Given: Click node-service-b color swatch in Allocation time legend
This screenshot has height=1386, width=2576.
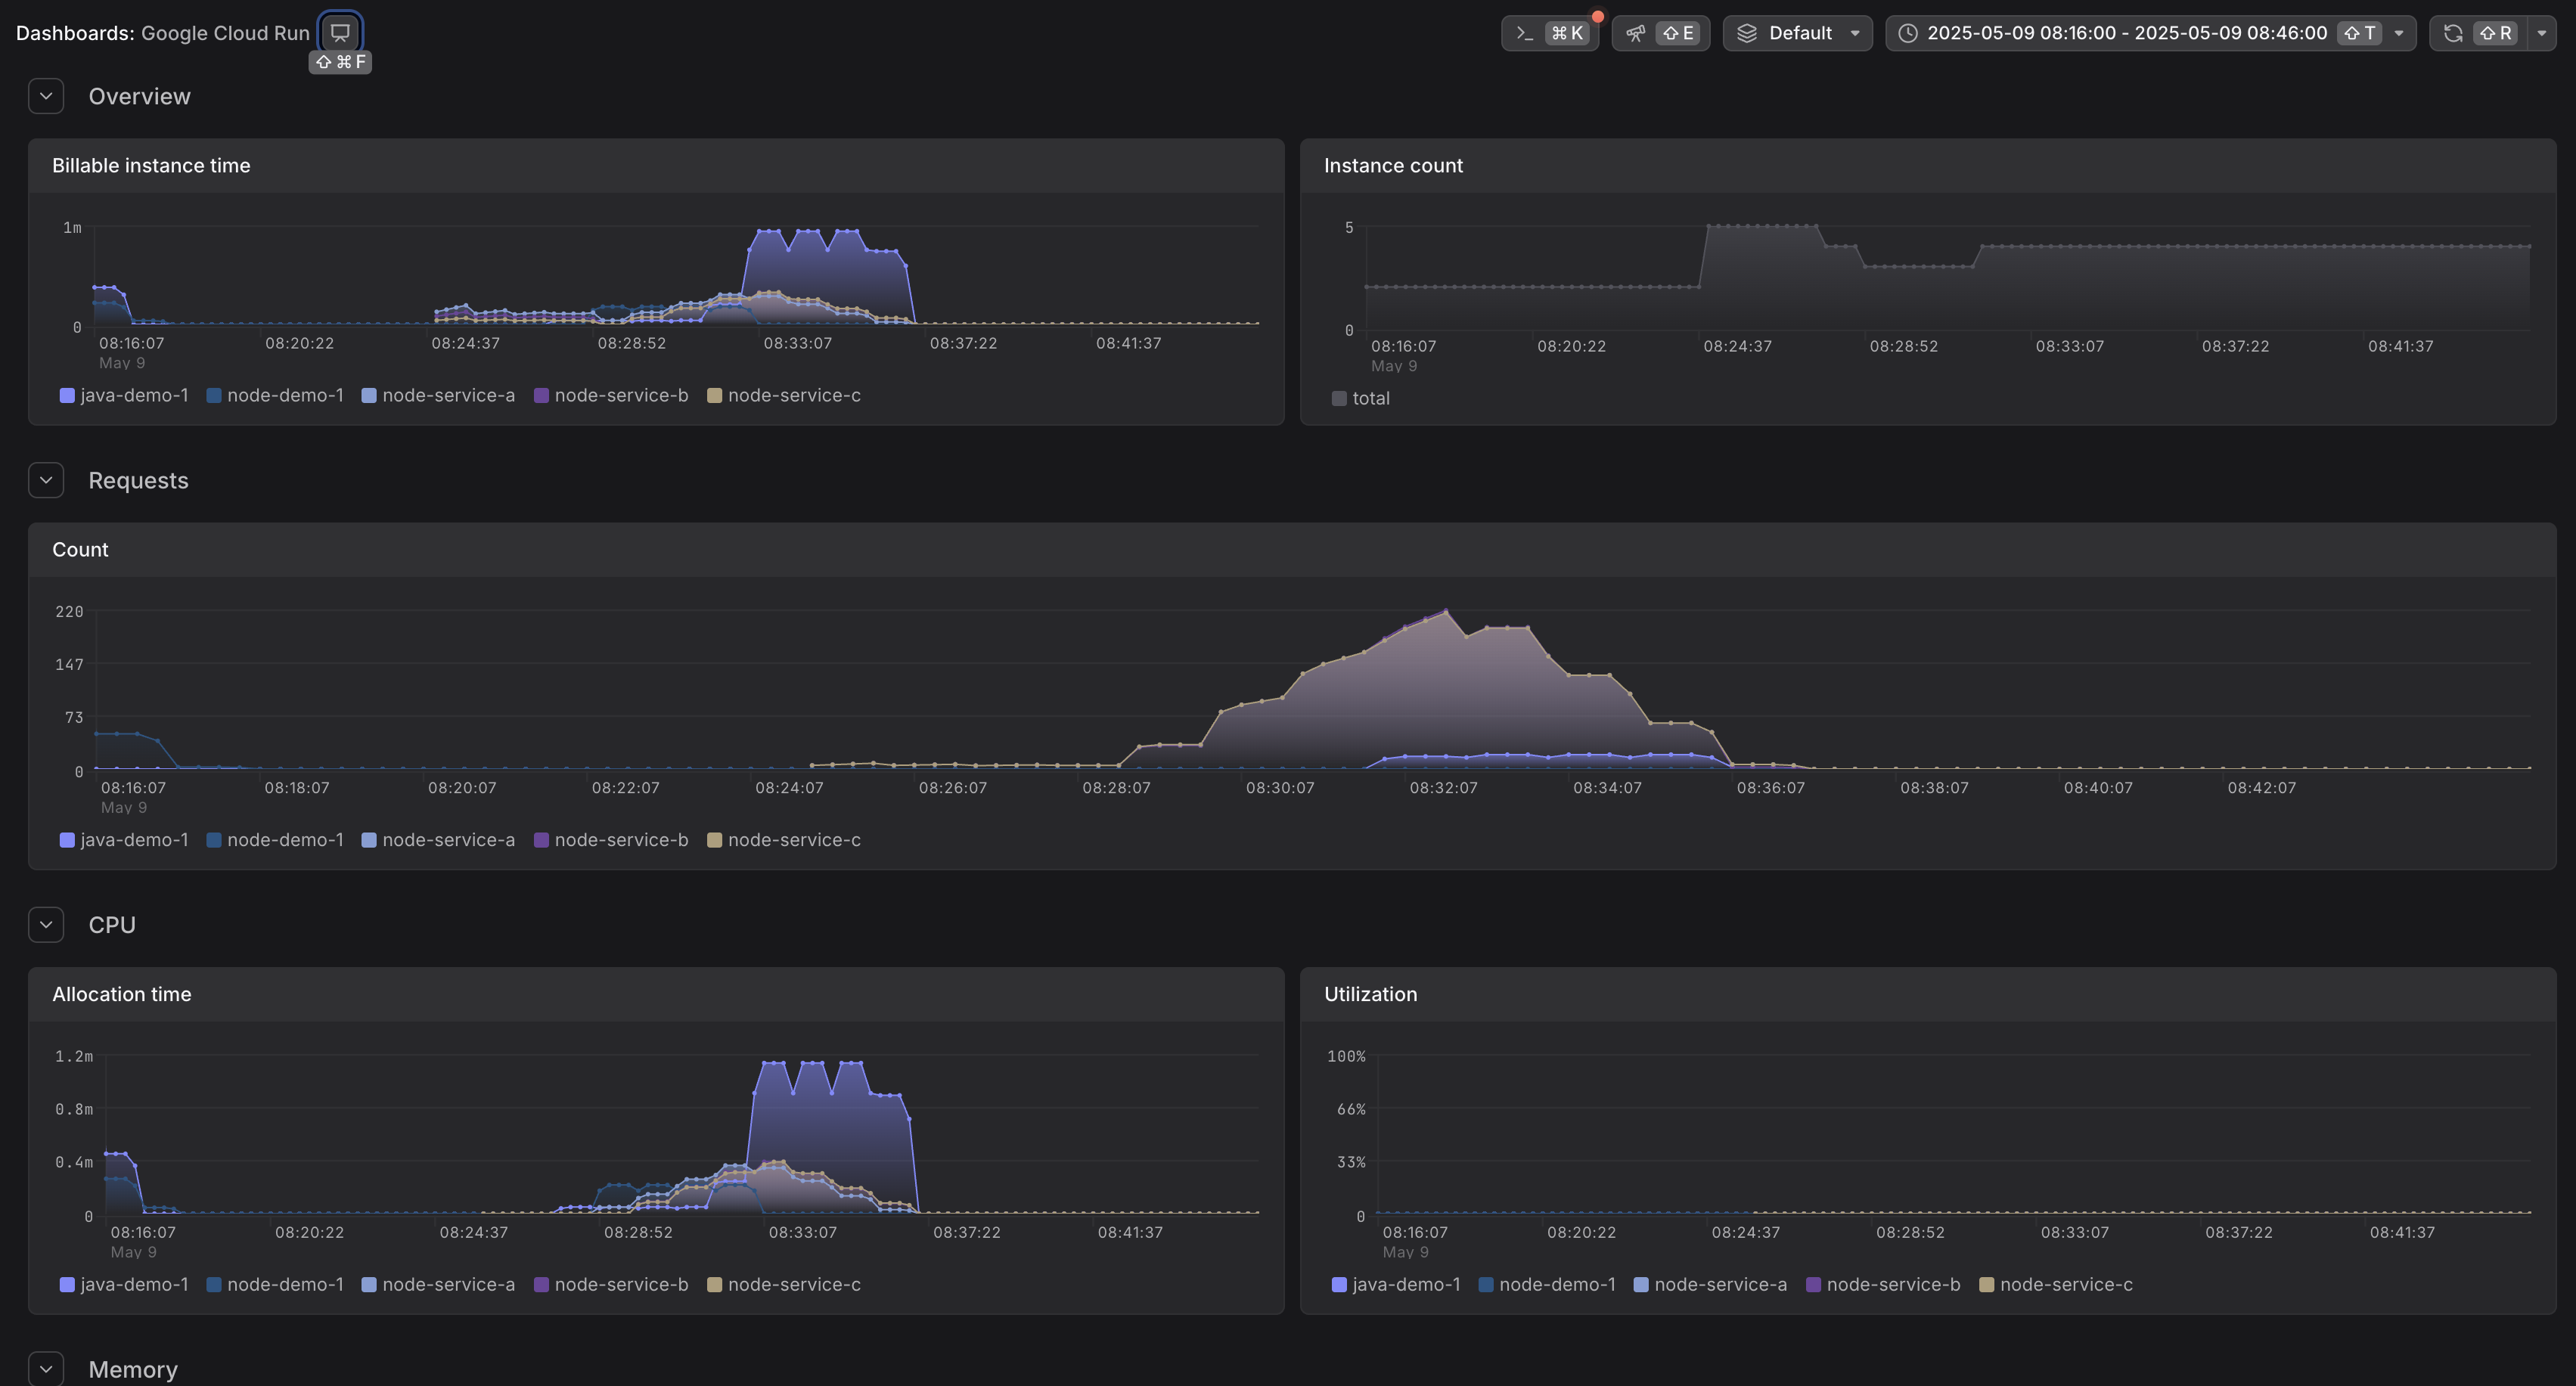Looking at the screenshot, I should pyautogui.click(x=541, y=1284).
